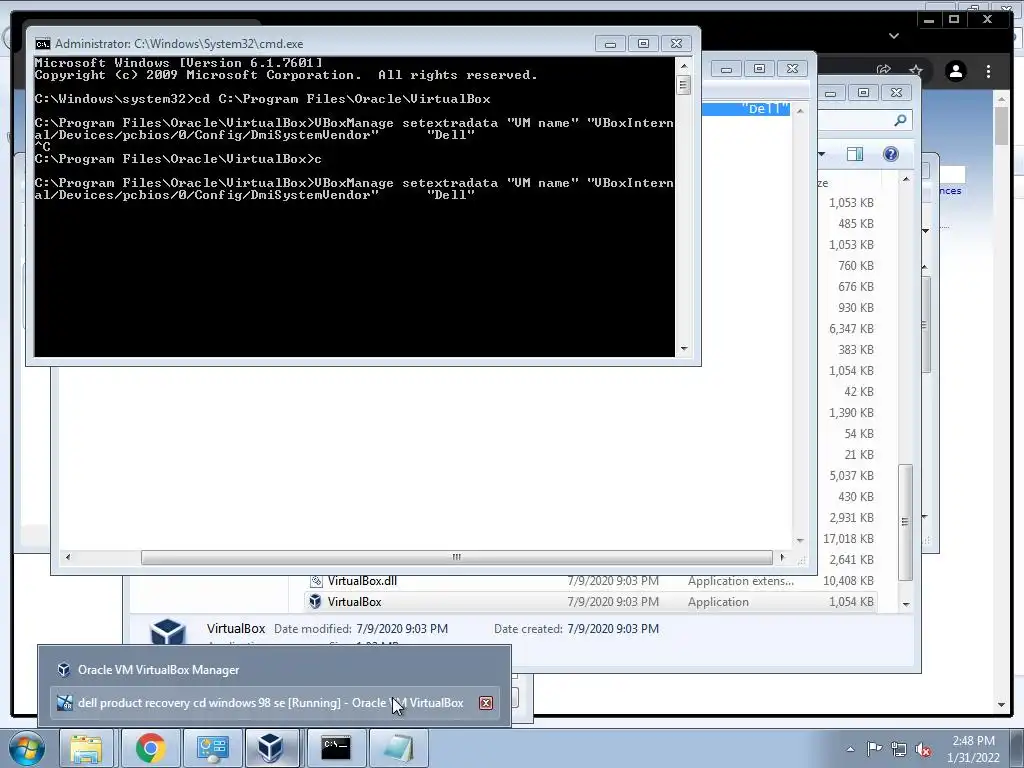Click the 10,408 KB size cell
1024x768 pixels.
point(848,581)
